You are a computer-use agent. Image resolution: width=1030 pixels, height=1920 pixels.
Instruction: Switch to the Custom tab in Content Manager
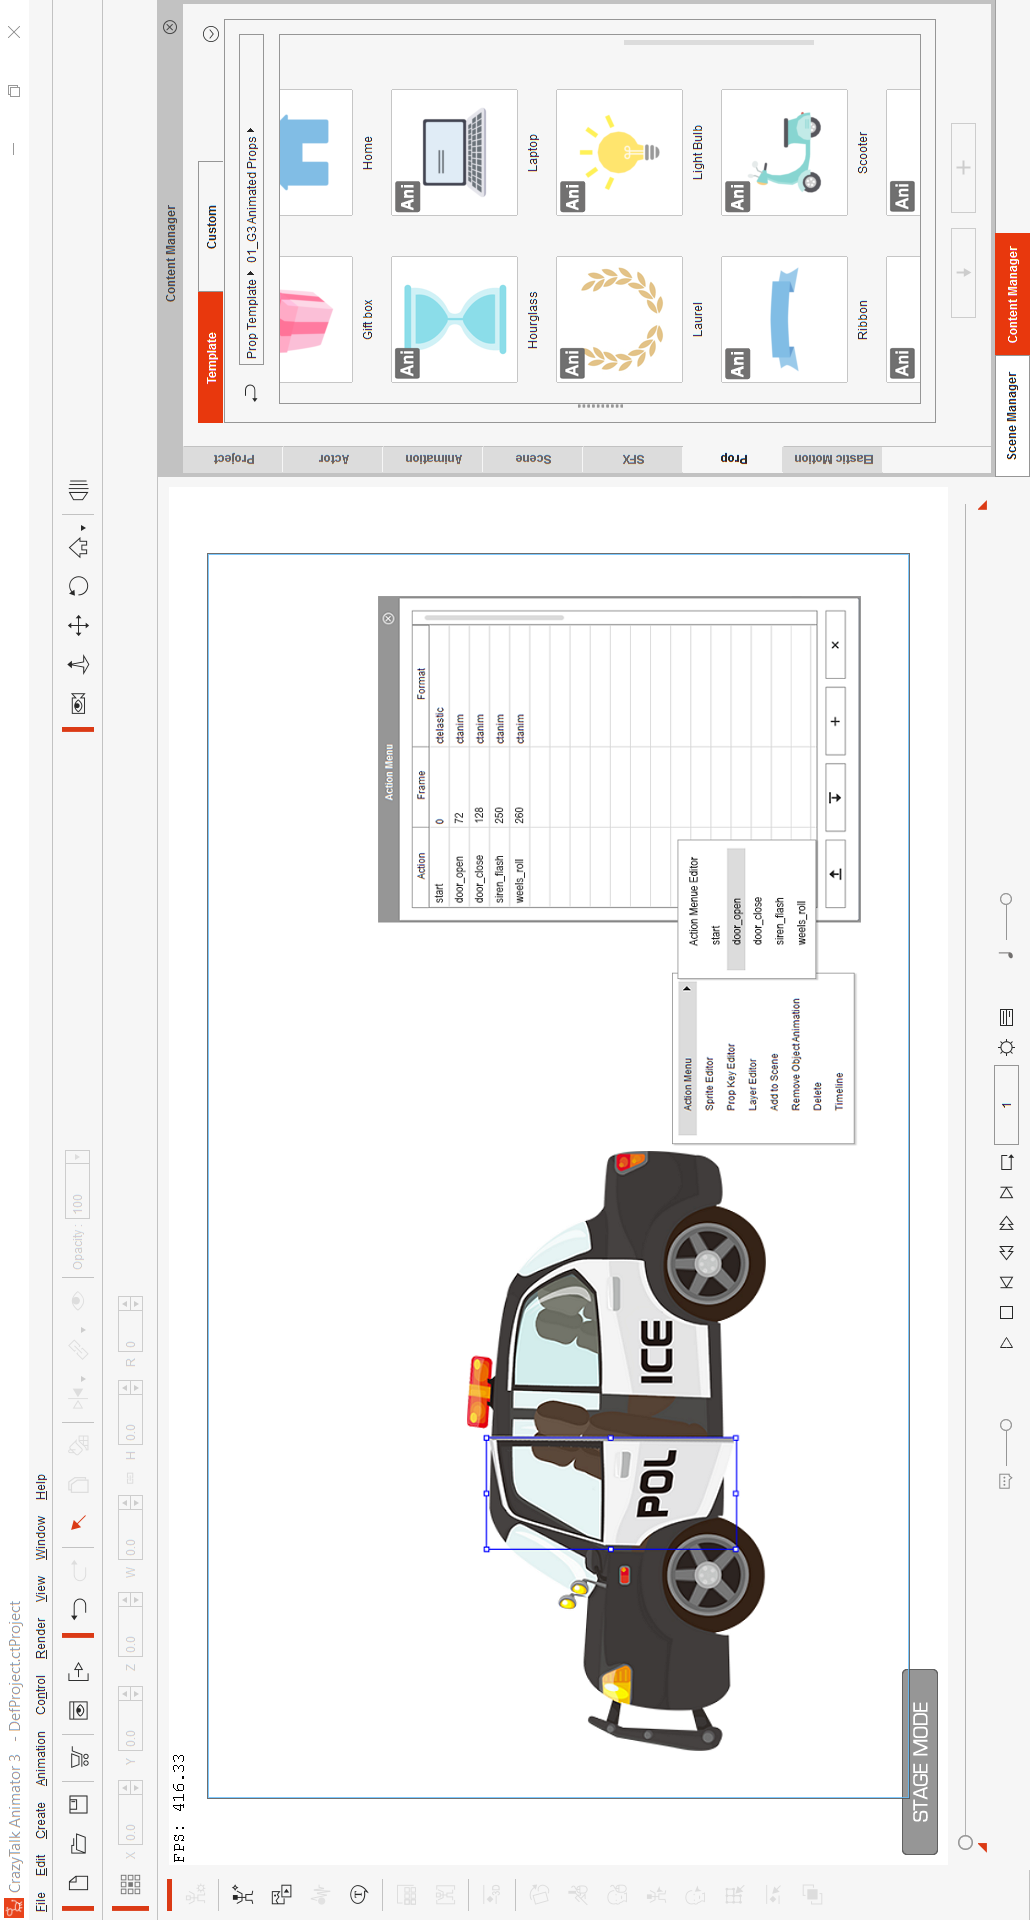211,227
